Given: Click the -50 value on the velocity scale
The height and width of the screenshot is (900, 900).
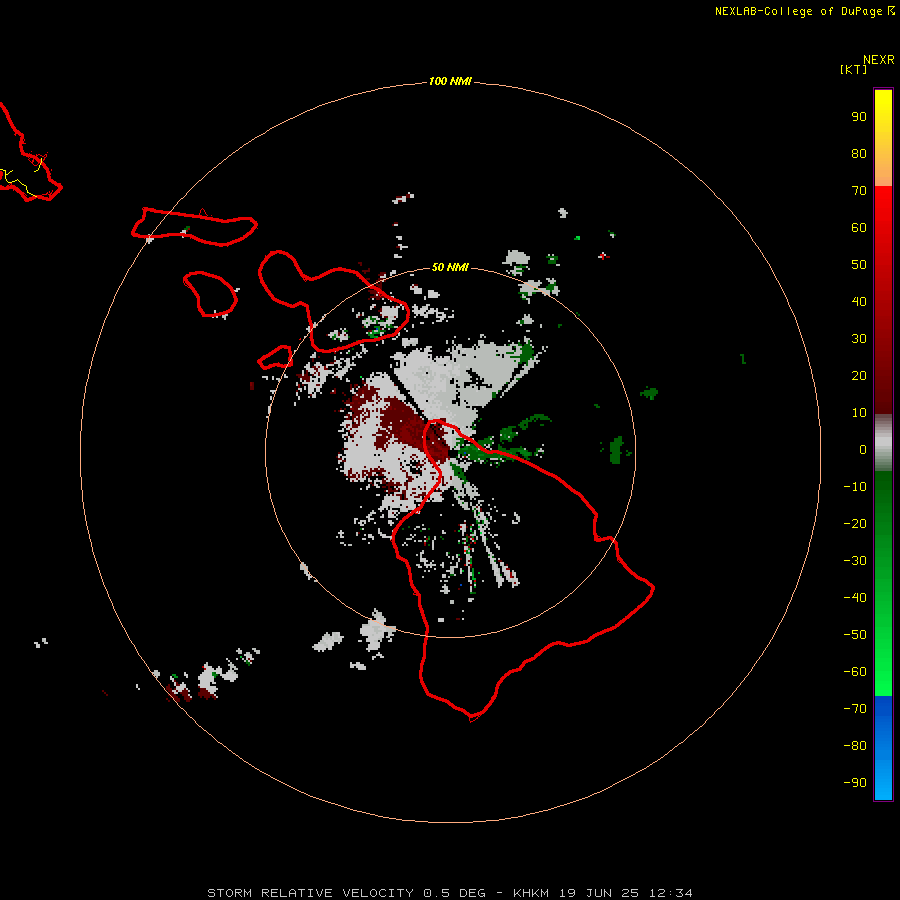Looking at the screenshot, I should click(855, 635).
